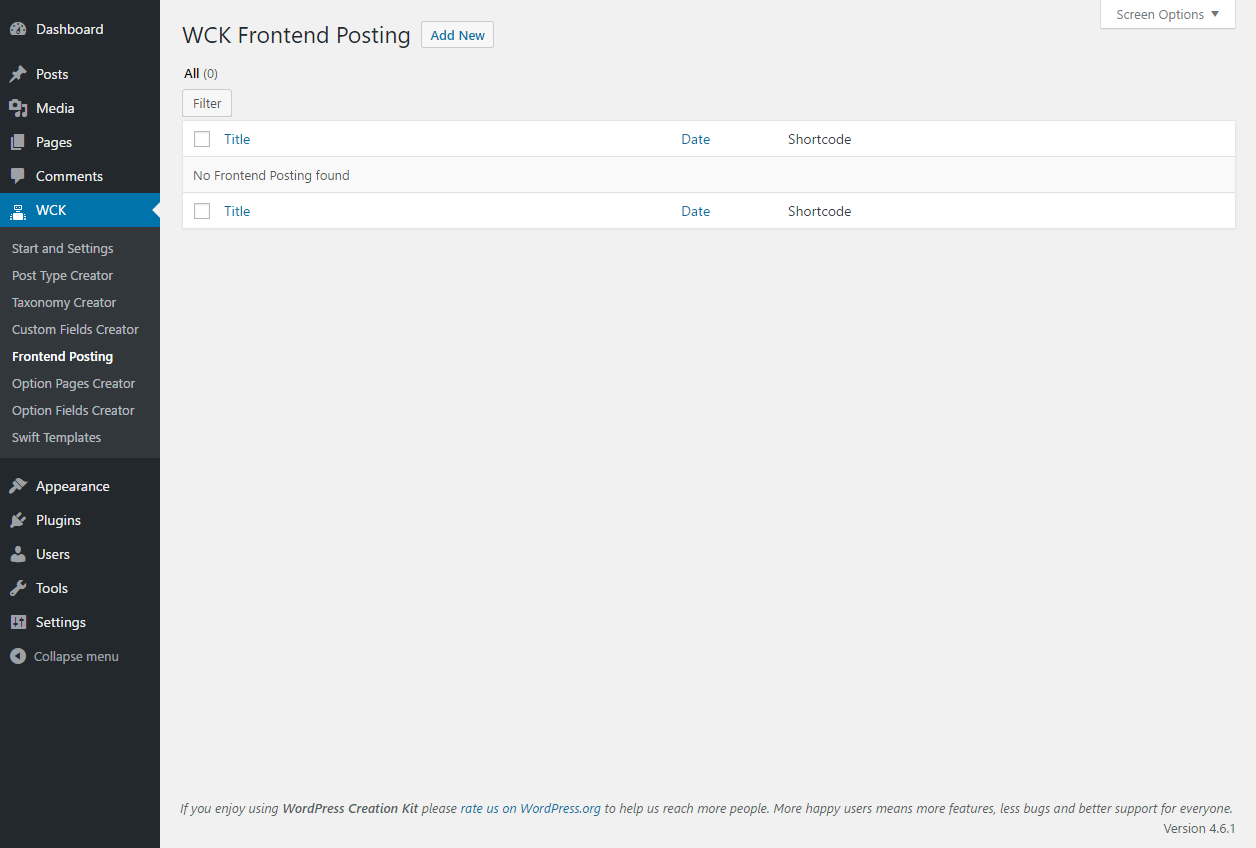The width and height of the screenshot is (1256, 848).
Task: Open Custom Fields Creator submenu item
Action: 75,329
